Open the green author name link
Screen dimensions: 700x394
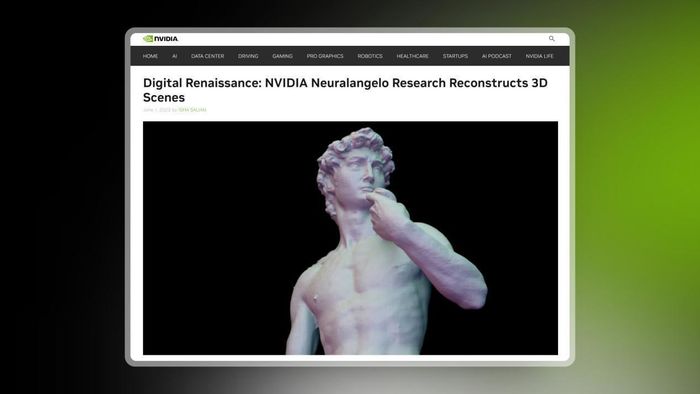(192, 110)
